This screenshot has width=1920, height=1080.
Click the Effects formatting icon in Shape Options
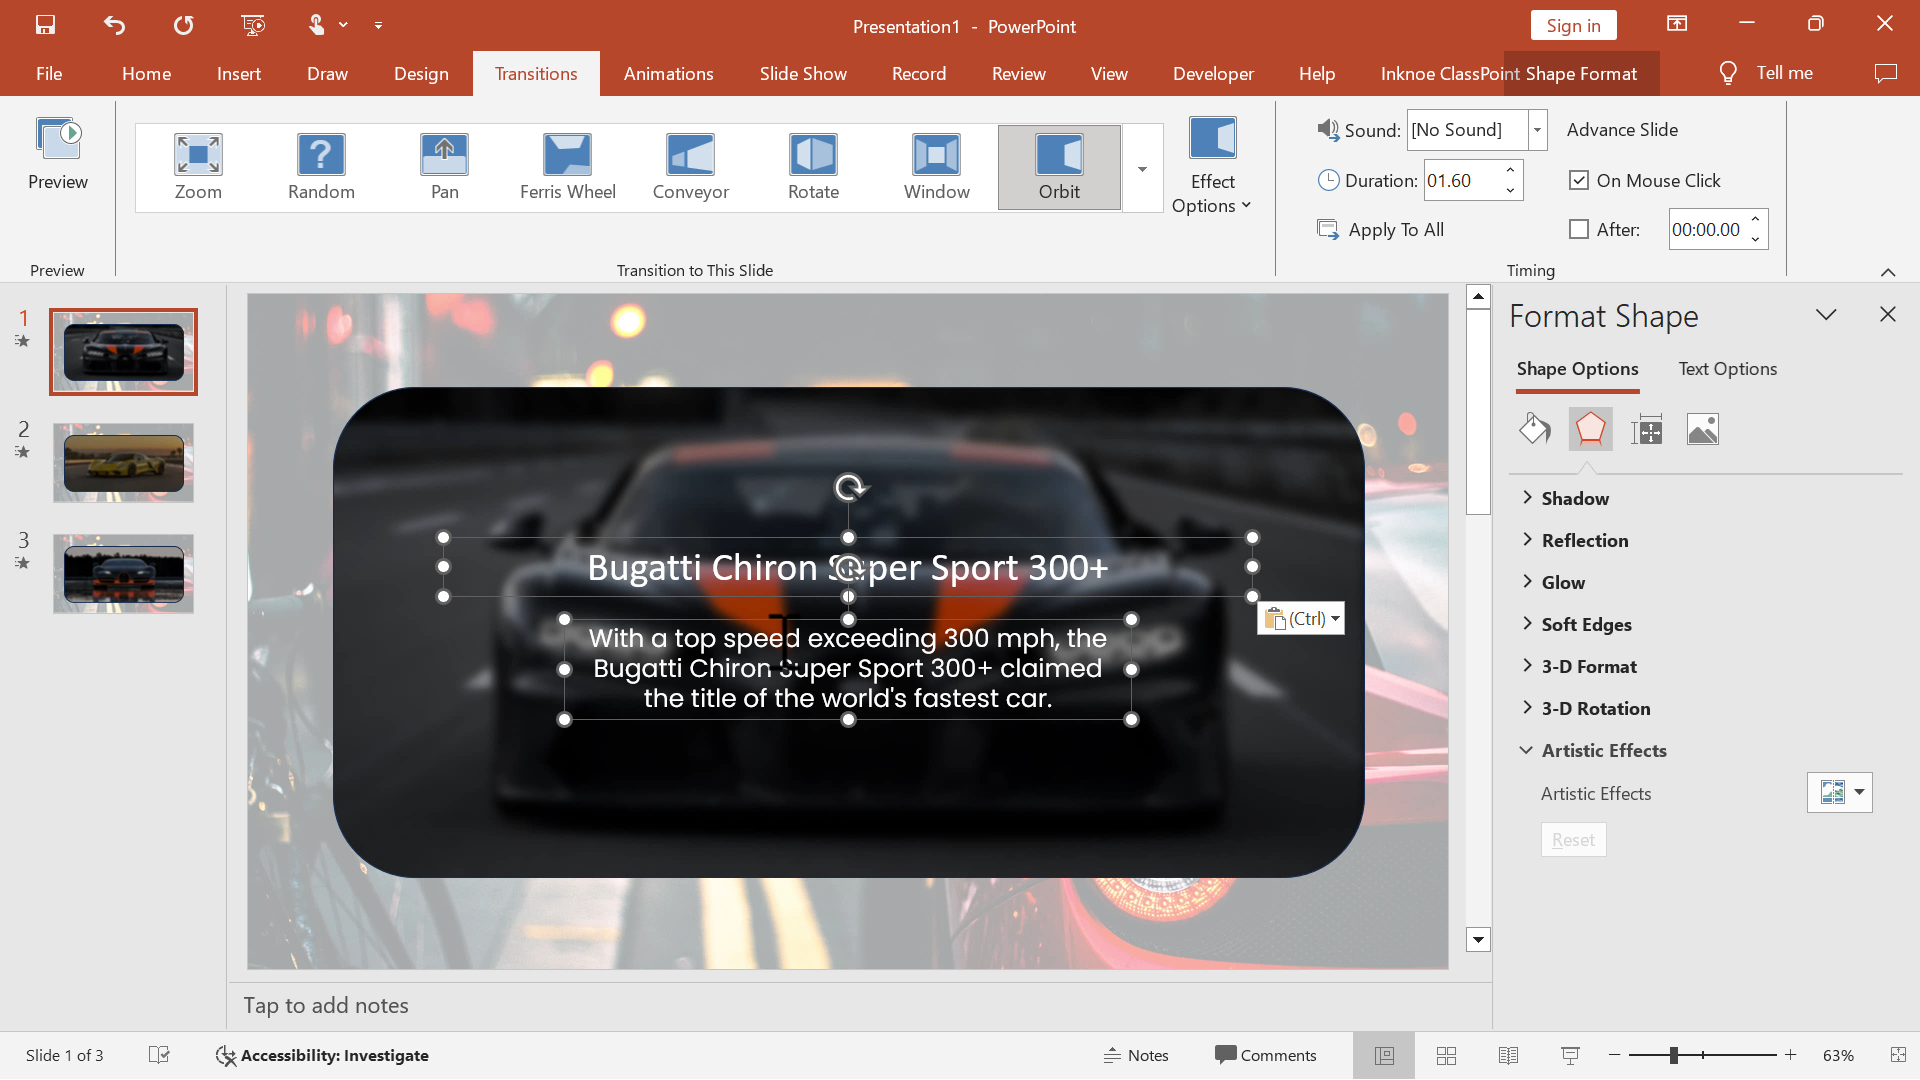tap(1590, 427)
